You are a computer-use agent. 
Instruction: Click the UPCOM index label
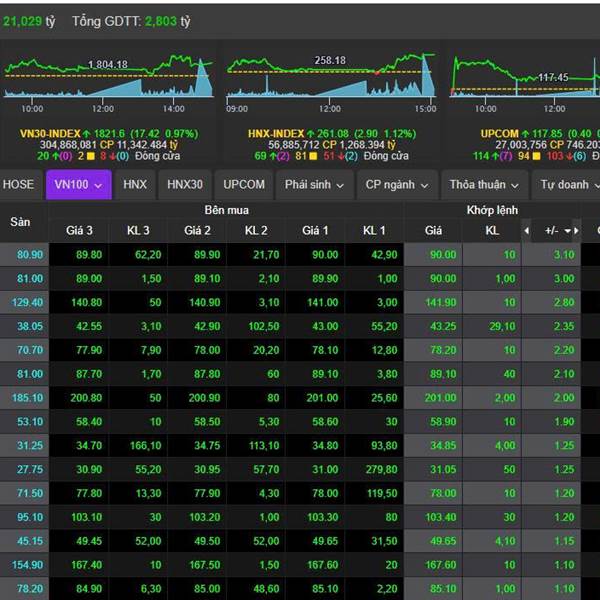click(500, 133)
